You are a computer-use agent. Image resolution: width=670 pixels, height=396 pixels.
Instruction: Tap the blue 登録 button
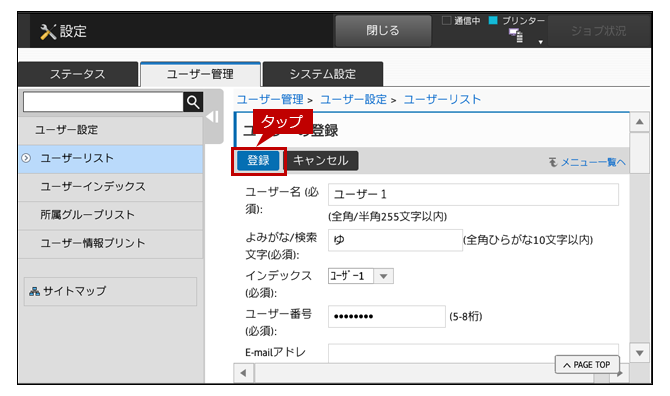259,161
